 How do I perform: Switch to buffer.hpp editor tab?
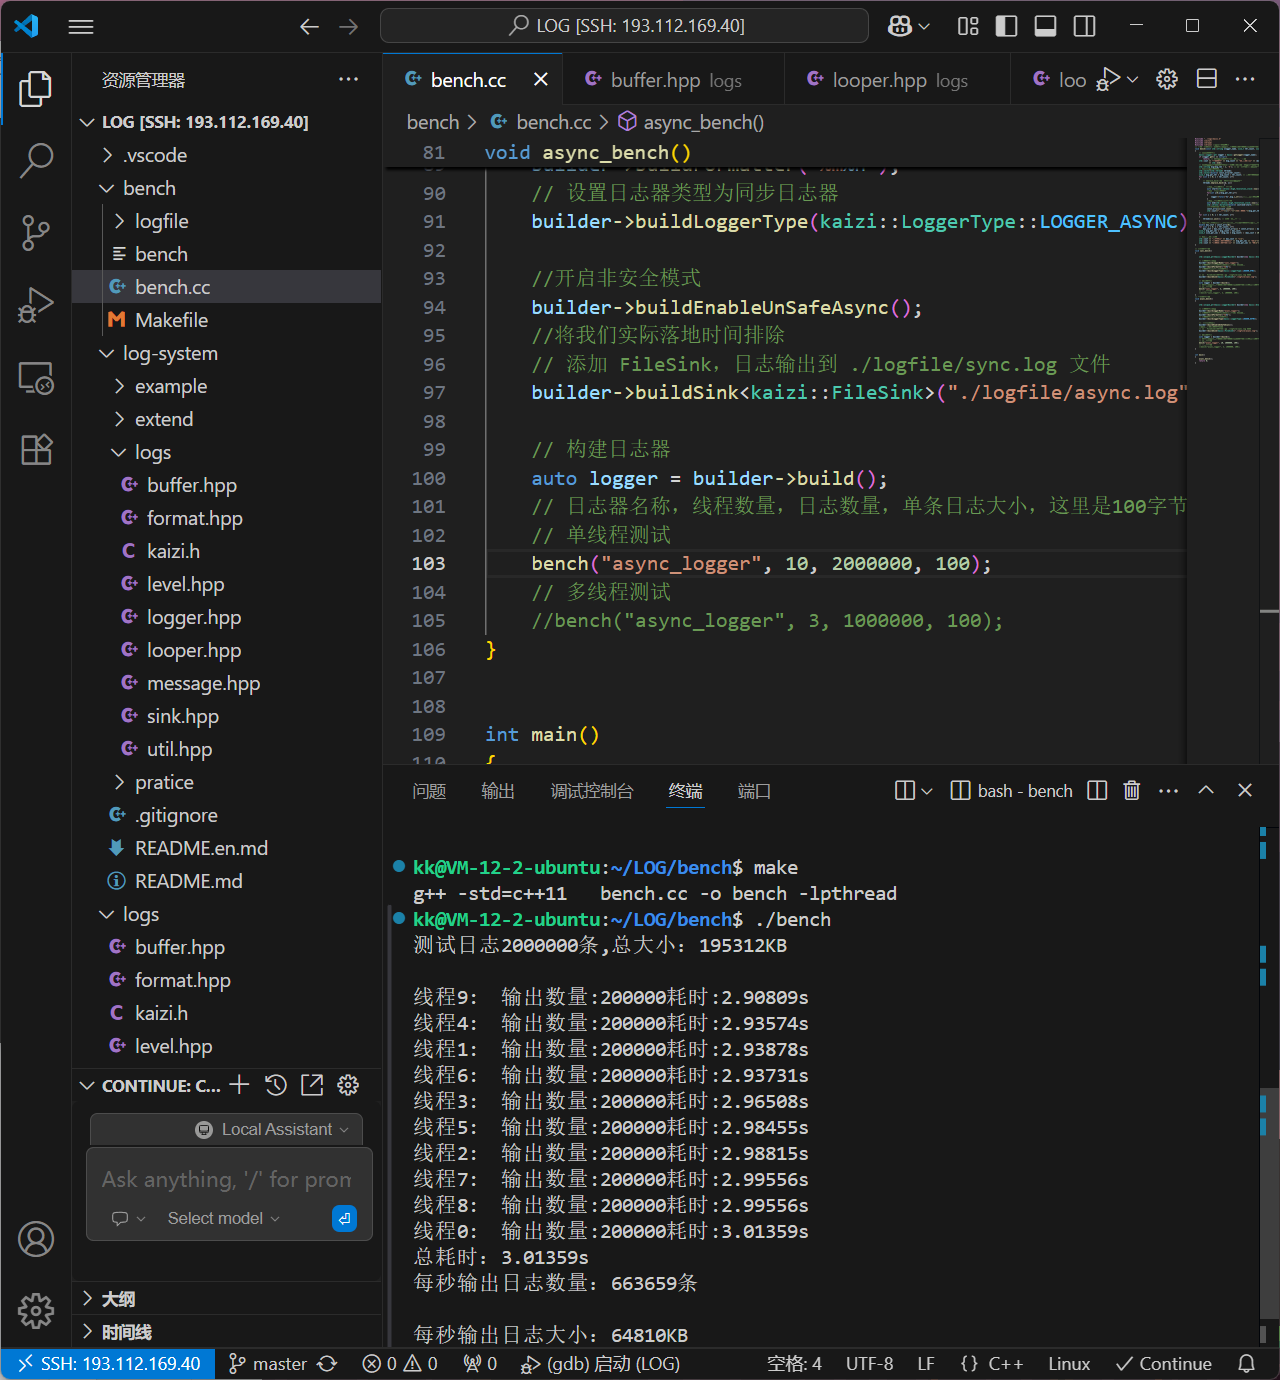click(673, 80)
